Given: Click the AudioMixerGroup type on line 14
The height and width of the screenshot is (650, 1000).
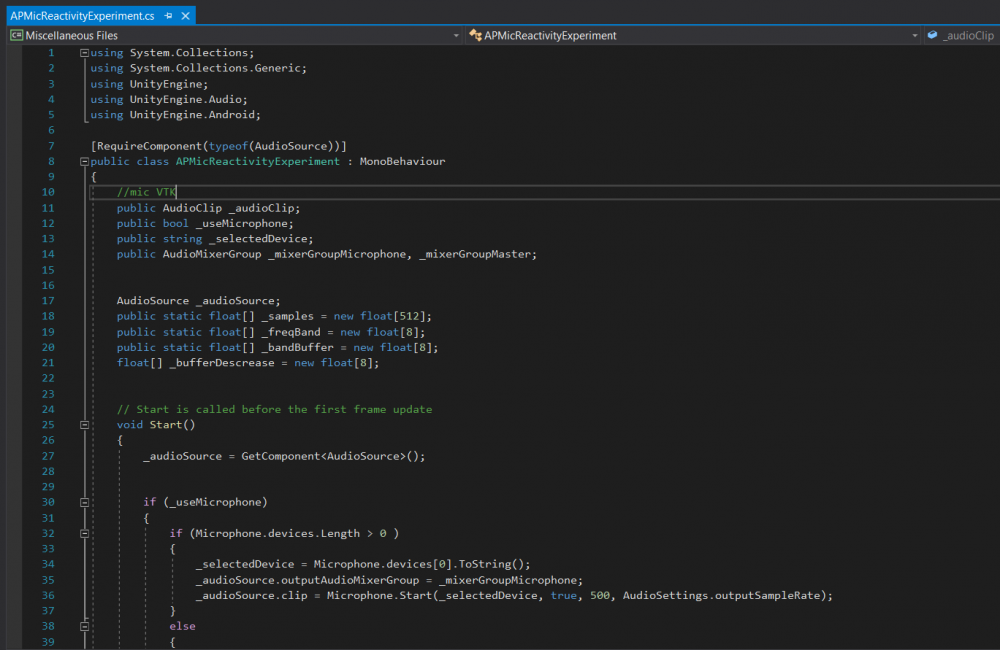Looking at the screenshot, I should [x=212, y=254].
